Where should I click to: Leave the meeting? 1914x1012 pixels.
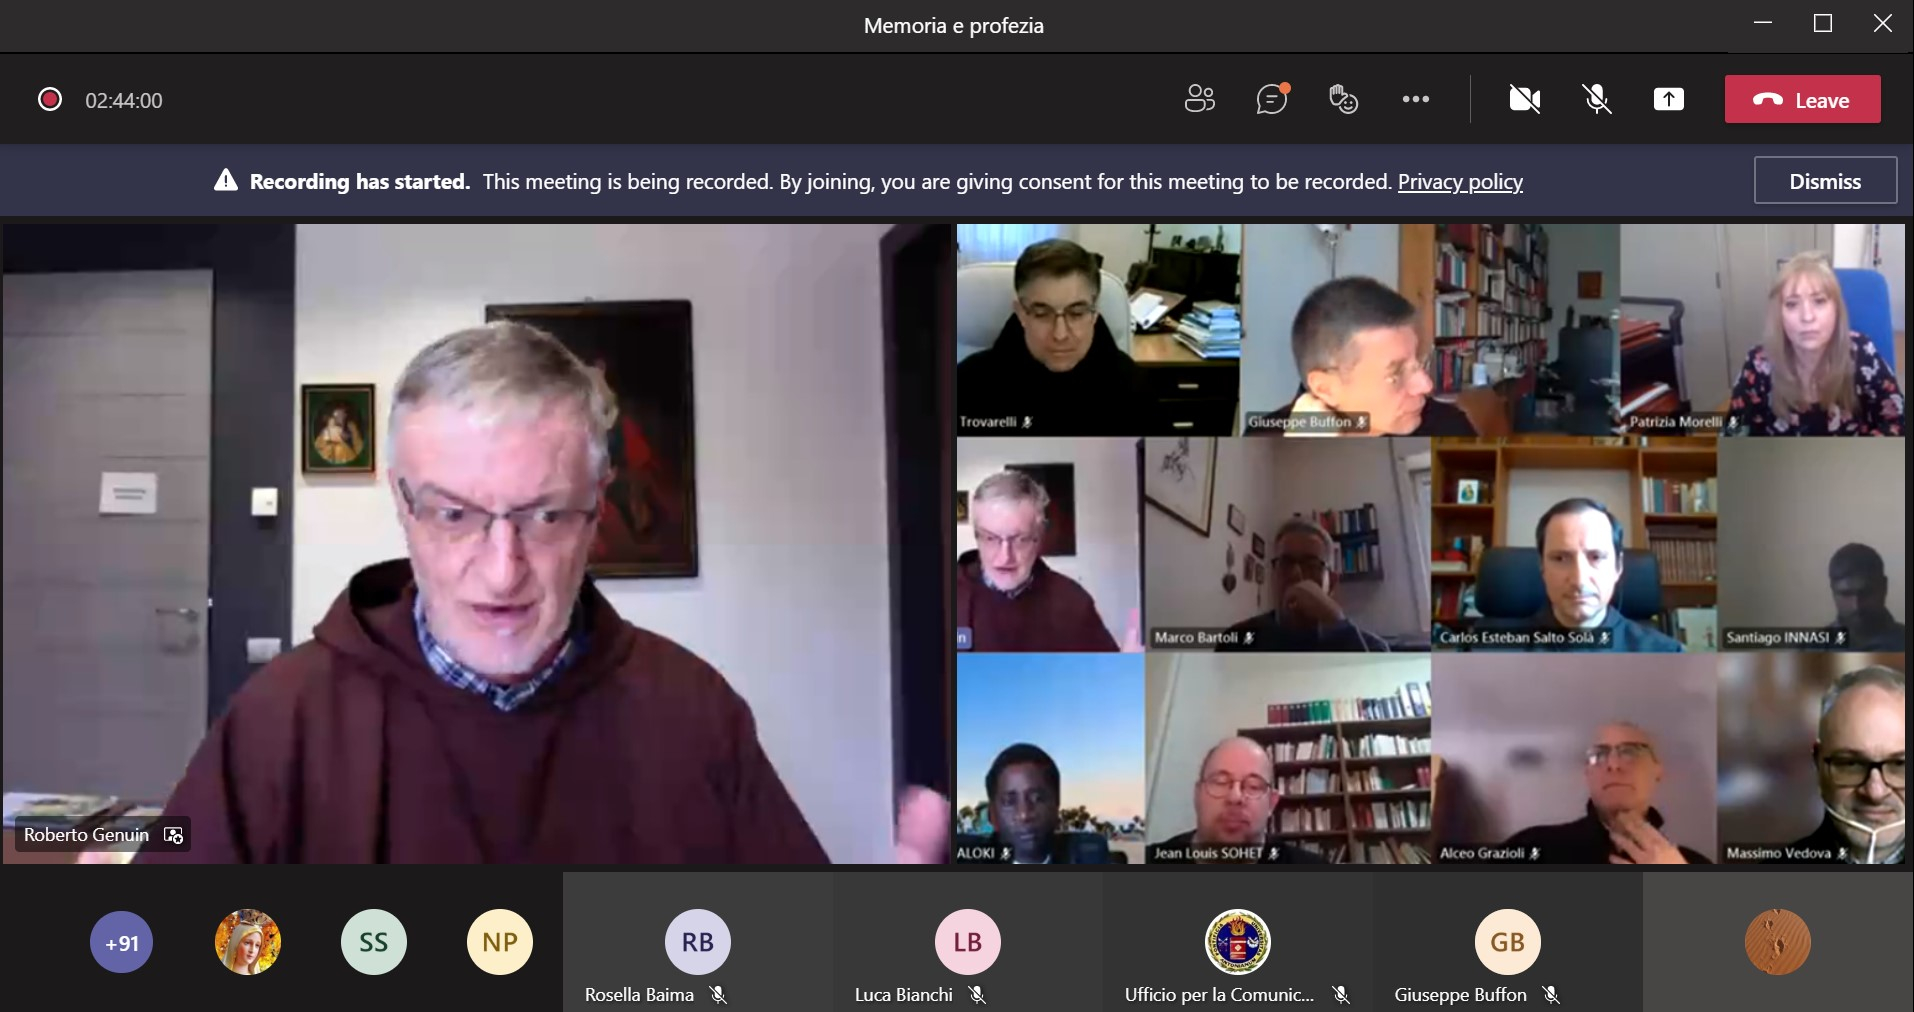[1802, 100]
